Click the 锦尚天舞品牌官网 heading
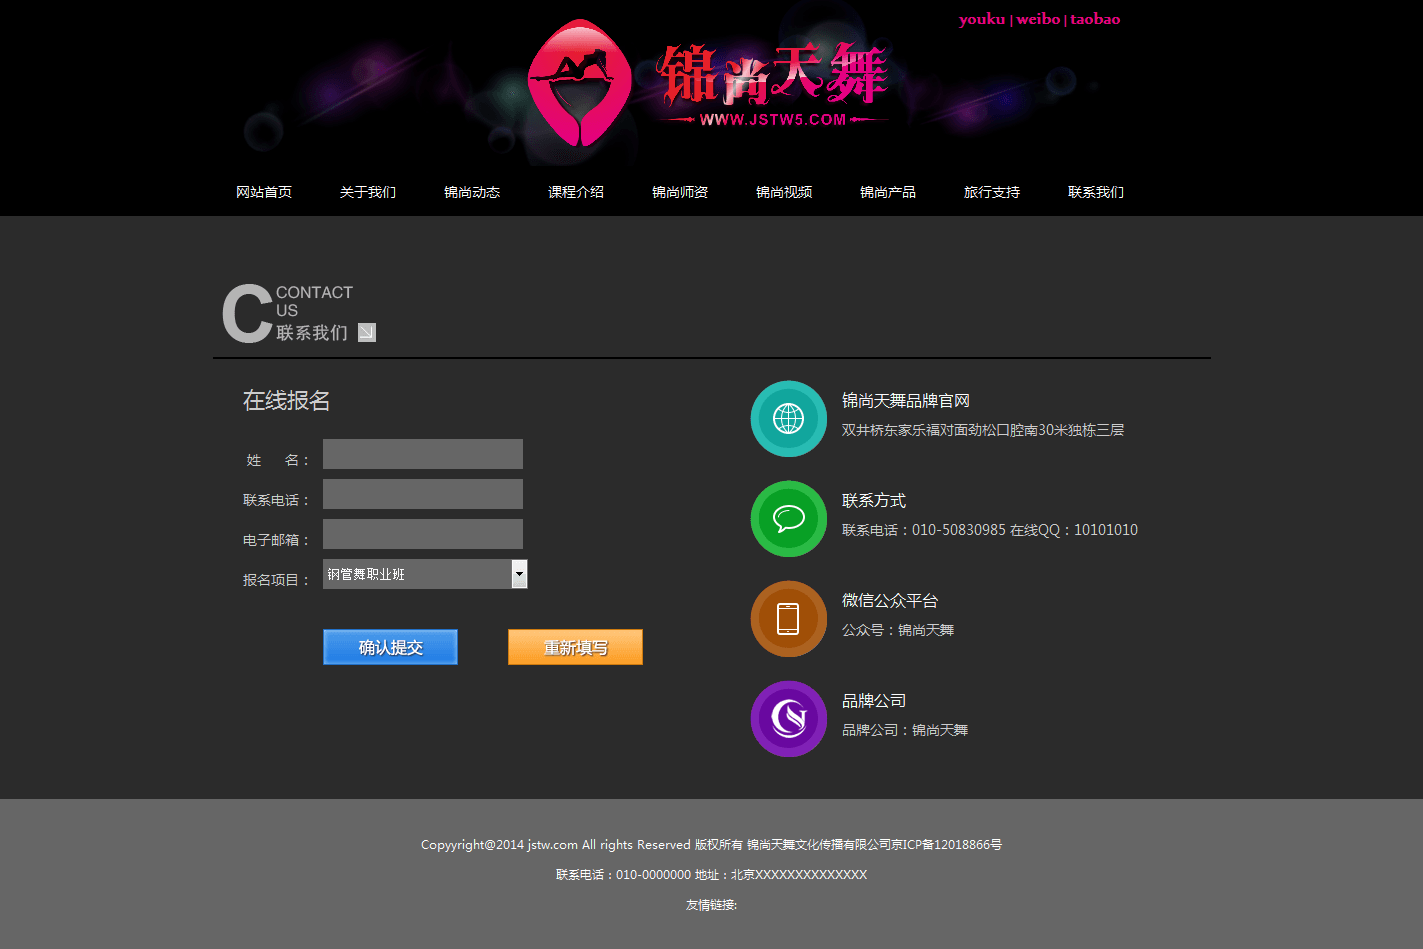1423x949 pixels. [x=906, y=401]
